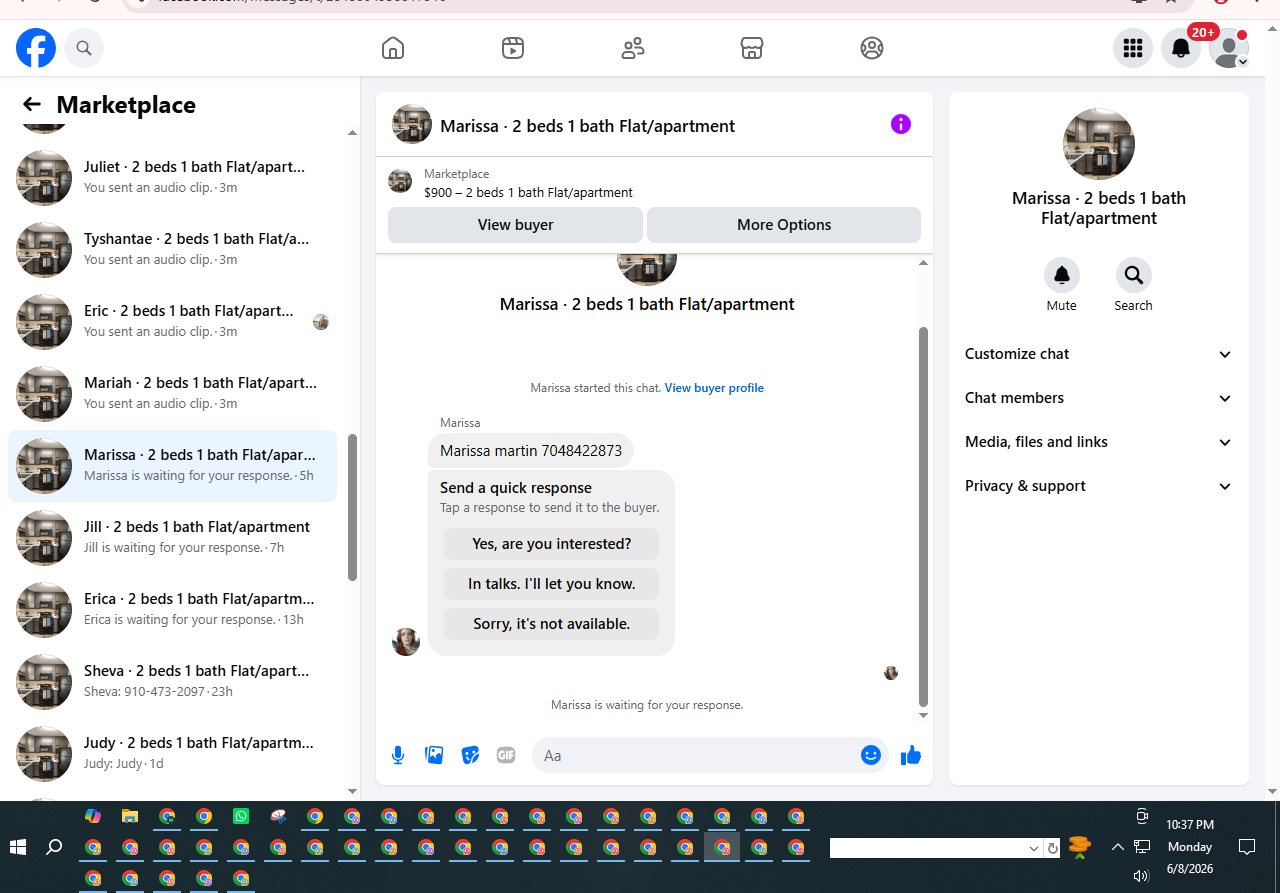Go to the Home feed icon
Image resolution: width=1280 pixels, height=893 pixels.
(x=393, y=48)
